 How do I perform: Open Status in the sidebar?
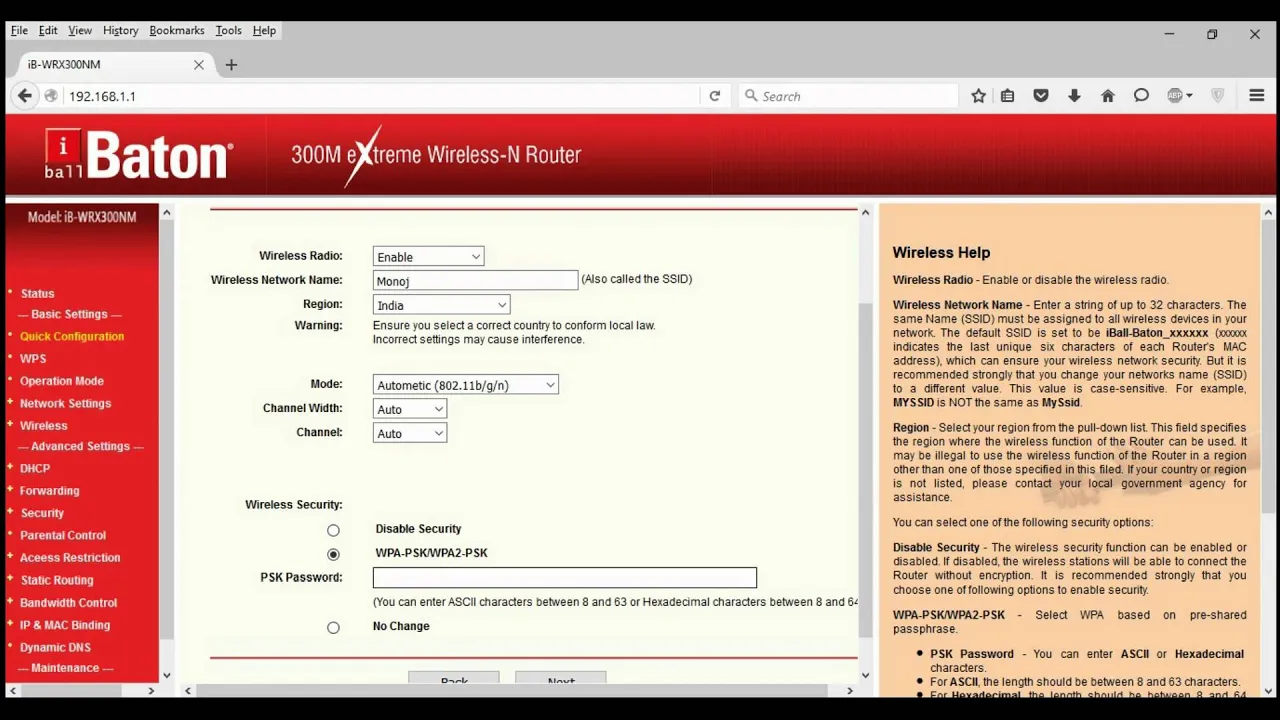(37, 293)
